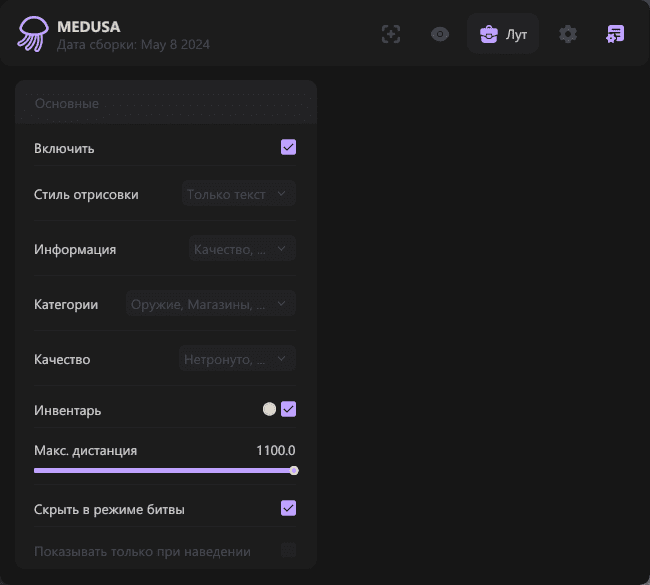The width and height of the screenshot is (650, 585).
Task: Click the Medusa jellyfish logo
Action: [x=31, y=33]
